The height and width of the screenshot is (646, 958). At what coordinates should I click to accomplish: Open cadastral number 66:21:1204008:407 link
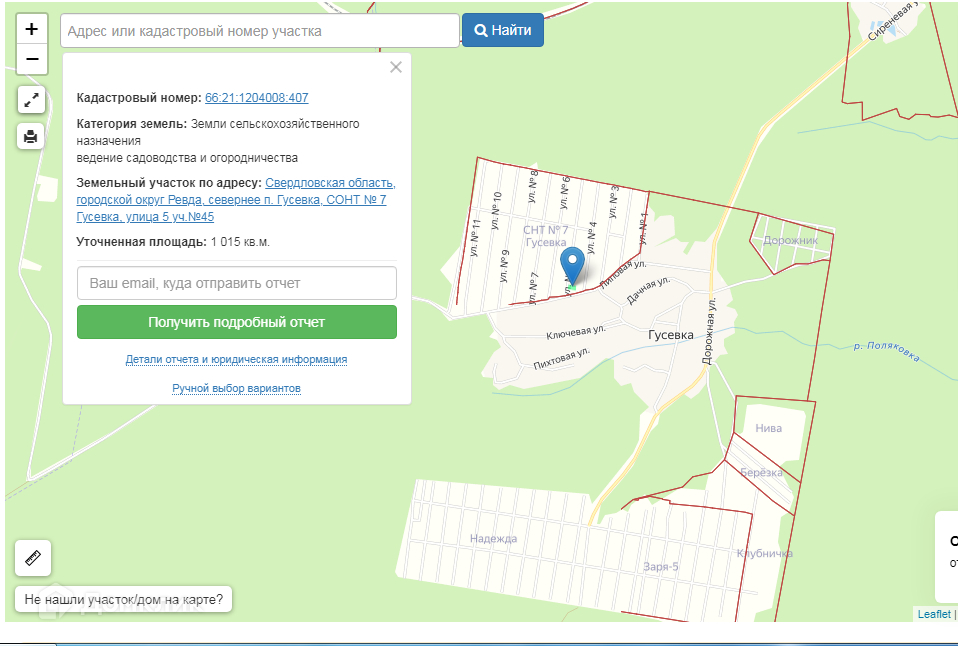257,98
